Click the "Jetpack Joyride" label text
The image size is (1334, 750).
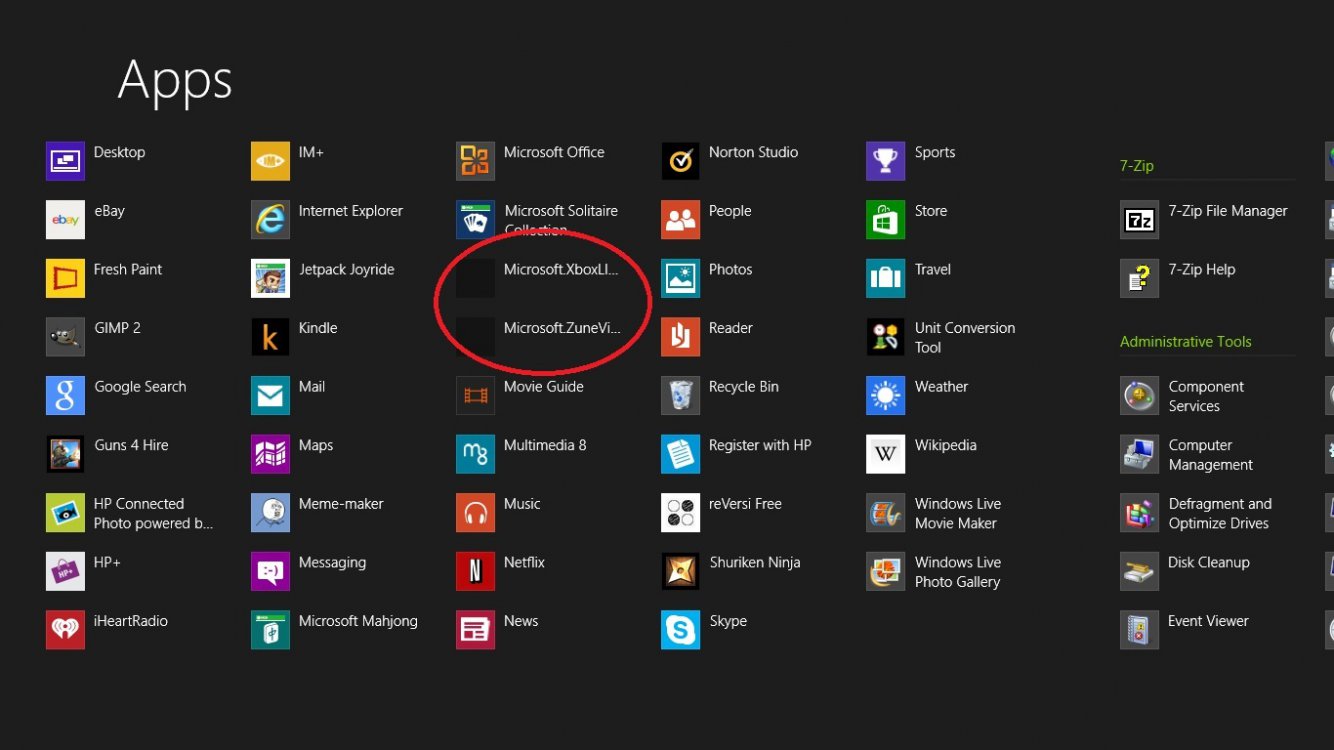click(346, 270)
